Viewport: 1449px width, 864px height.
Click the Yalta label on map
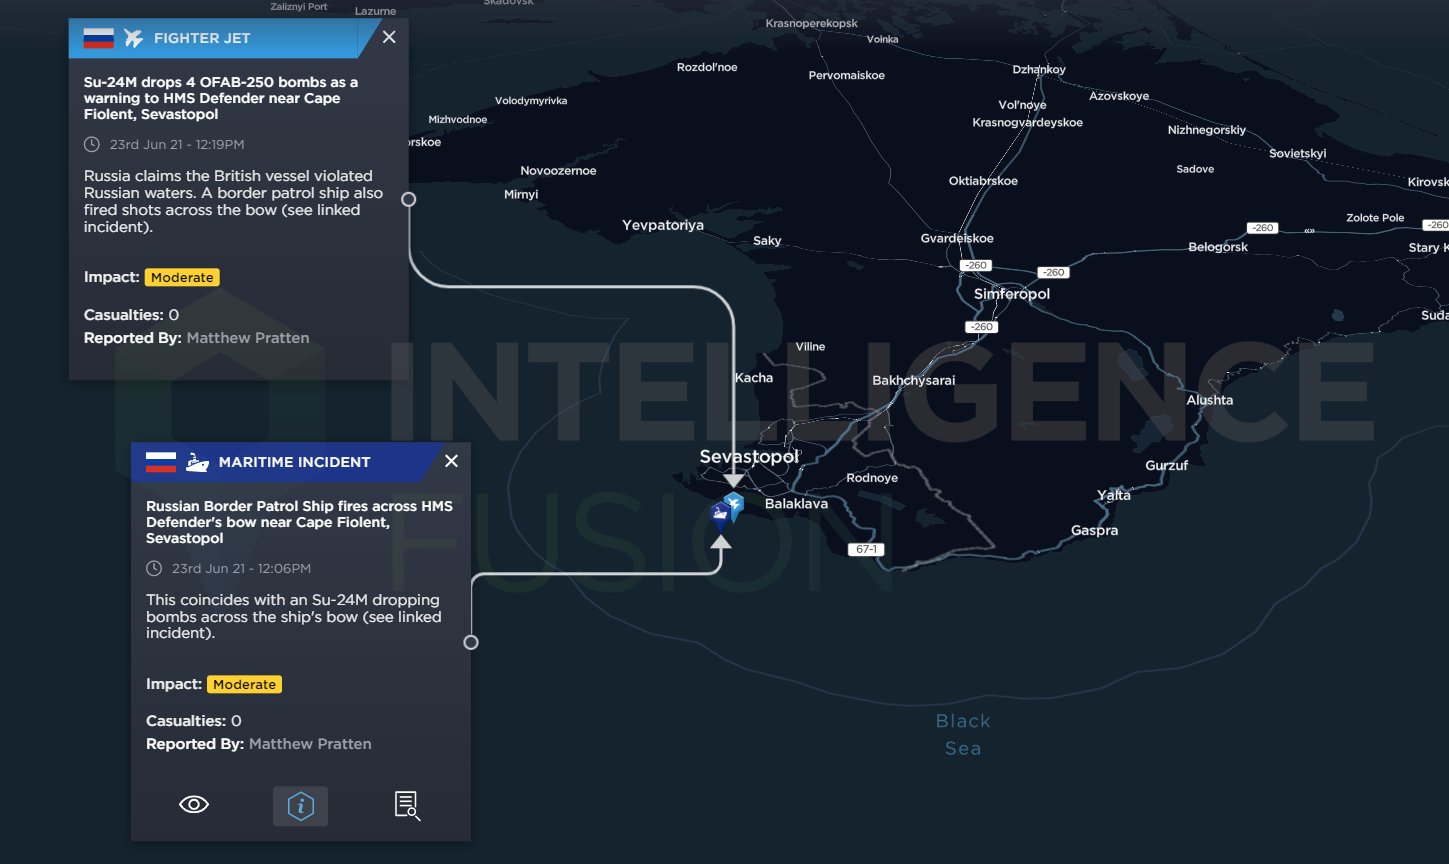(x=1114, y=495)
